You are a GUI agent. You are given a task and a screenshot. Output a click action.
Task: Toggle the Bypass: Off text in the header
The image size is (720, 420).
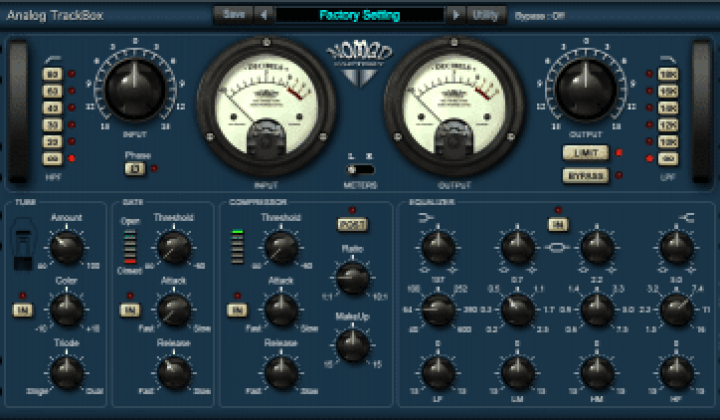click(540, 16)
